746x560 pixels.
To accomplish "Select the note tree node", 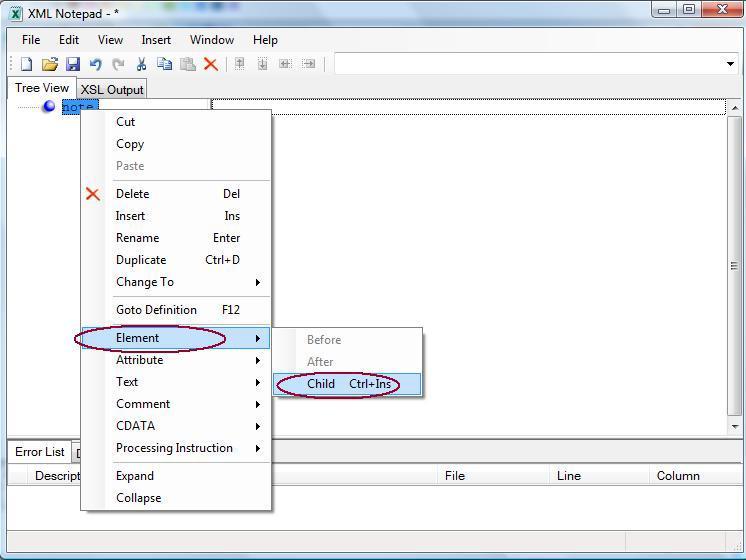I will point(79,107).
